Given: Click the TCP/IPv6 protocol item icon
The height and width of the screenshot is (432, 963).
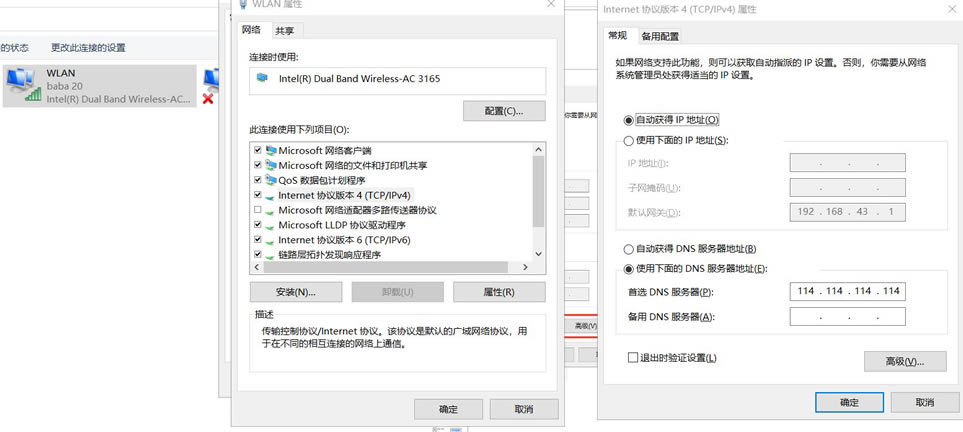Looking at the screenshot, I should coord(271,240).
